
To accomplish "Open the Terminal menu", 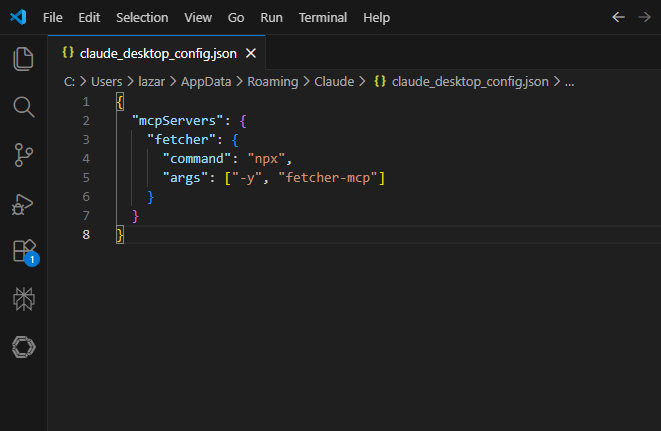I will 323,18.
